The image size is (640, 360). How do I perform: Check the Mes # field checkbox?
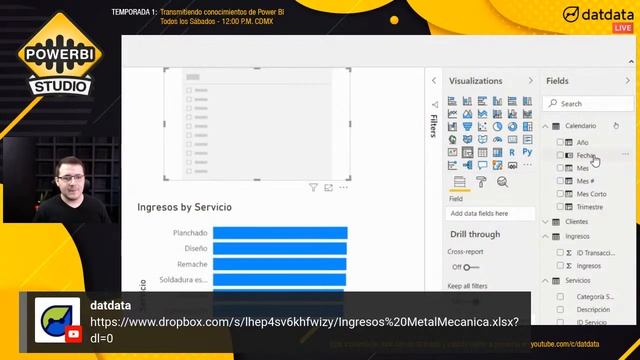560,181
